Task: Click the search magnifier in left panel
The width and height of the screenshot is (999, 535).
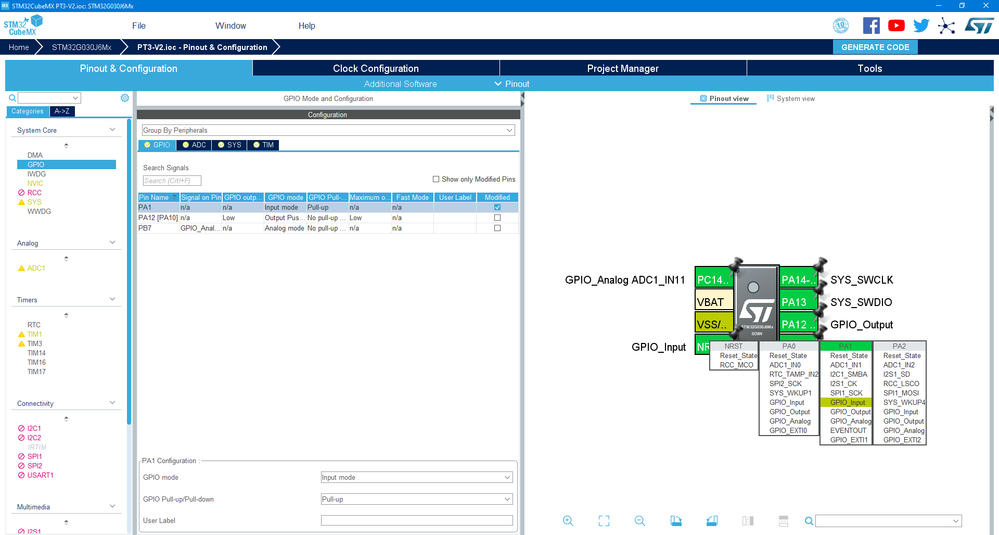Action: click(12, 98)
